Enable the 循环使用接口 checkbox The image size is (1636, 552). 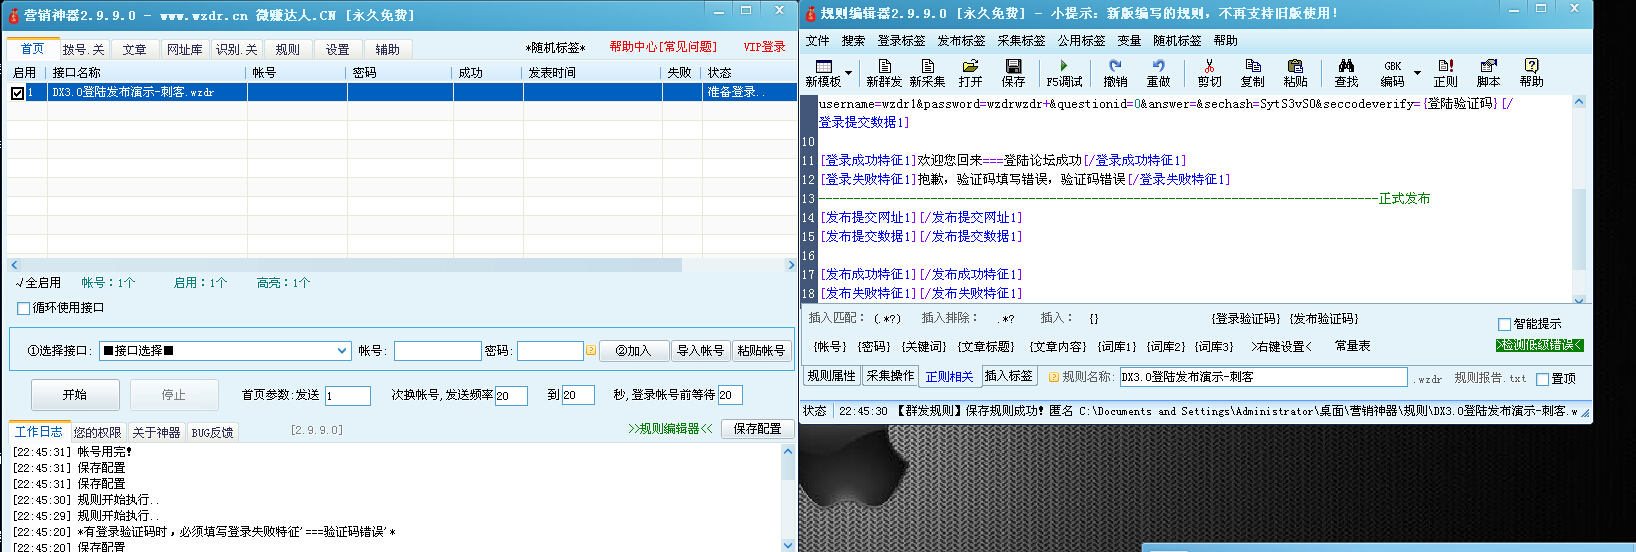[24, 308]
